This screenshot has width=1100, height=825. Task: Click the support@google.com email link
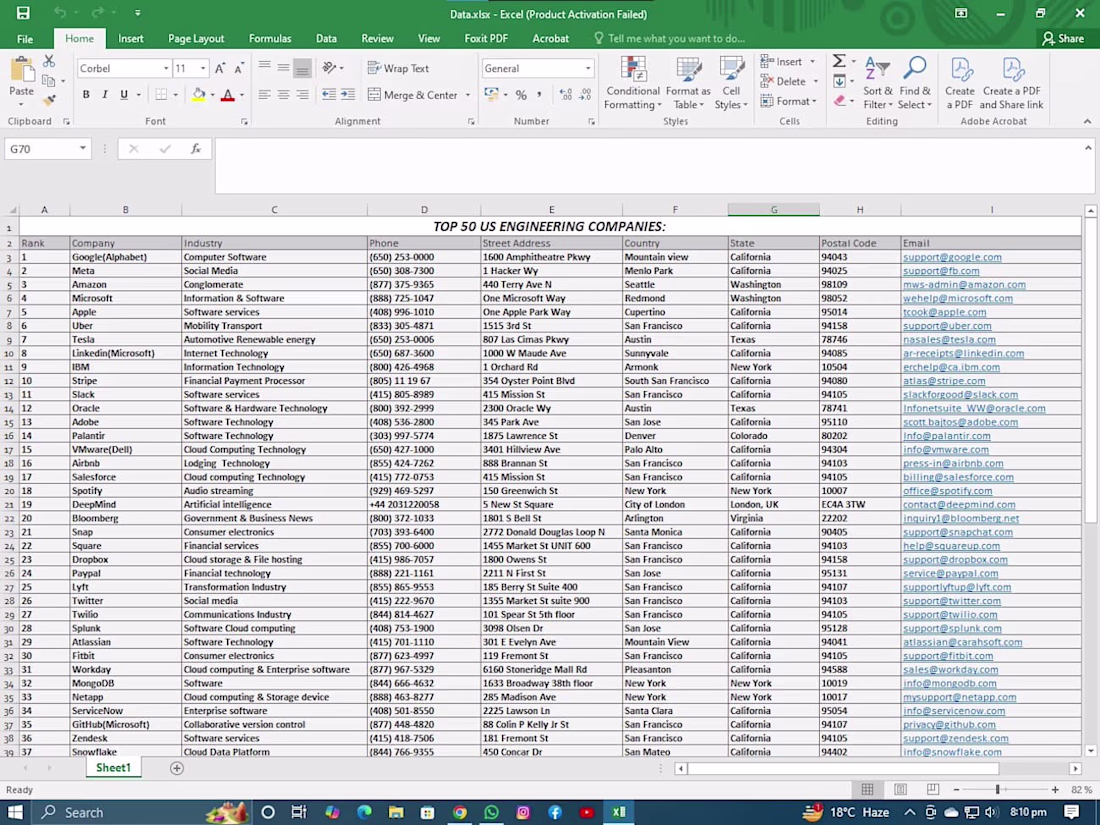tap(951, 257)
